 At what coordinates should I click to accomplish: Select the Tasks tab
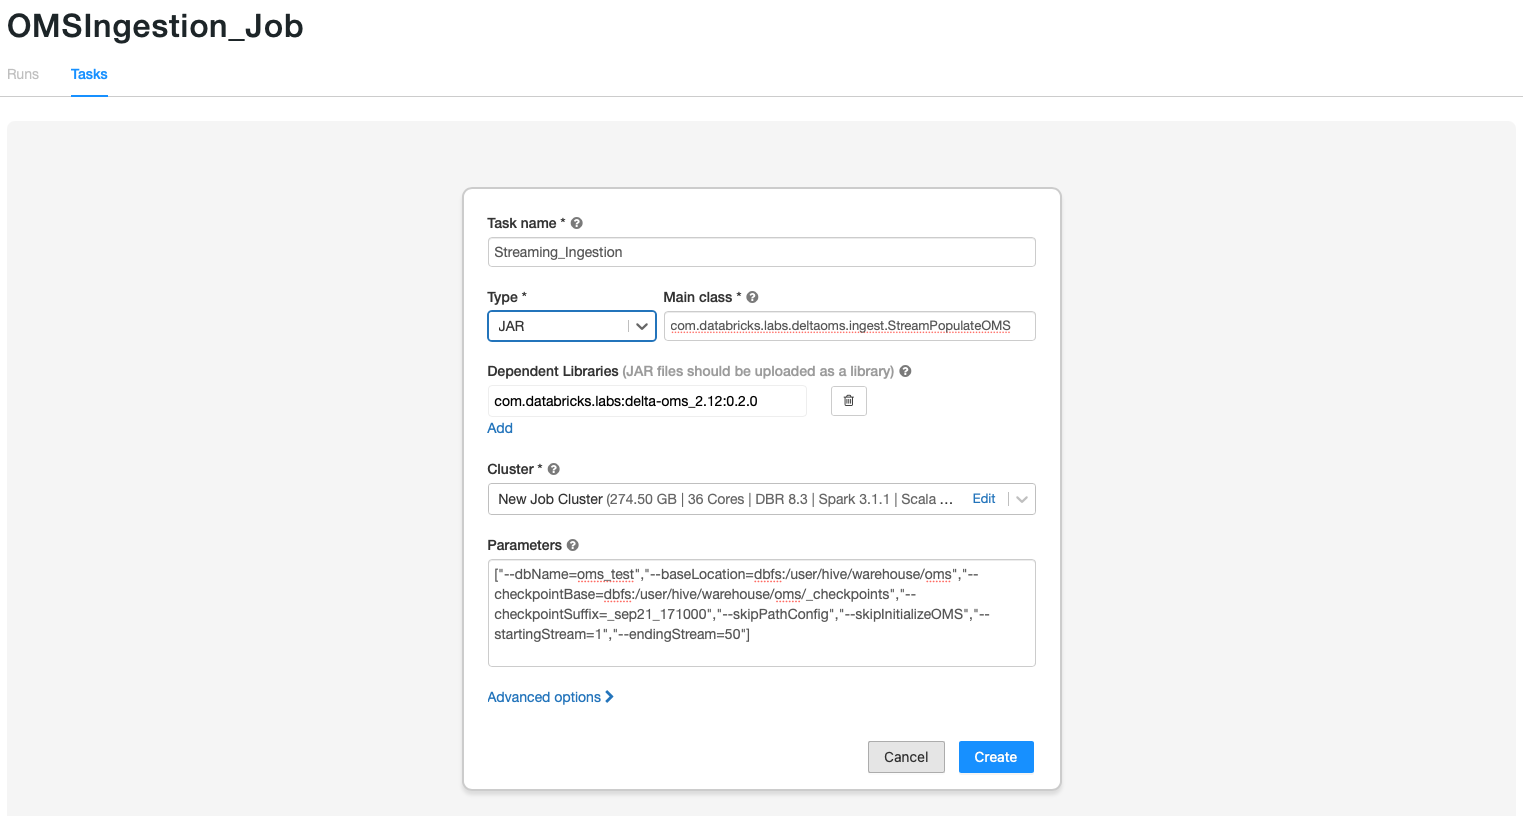coord(89,74)
